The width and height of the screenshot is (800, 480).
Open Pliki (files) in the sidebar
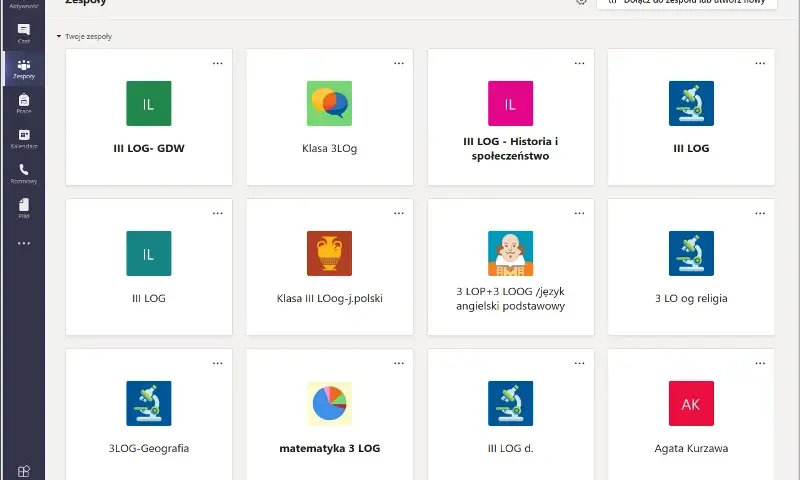tap(23, 208)
